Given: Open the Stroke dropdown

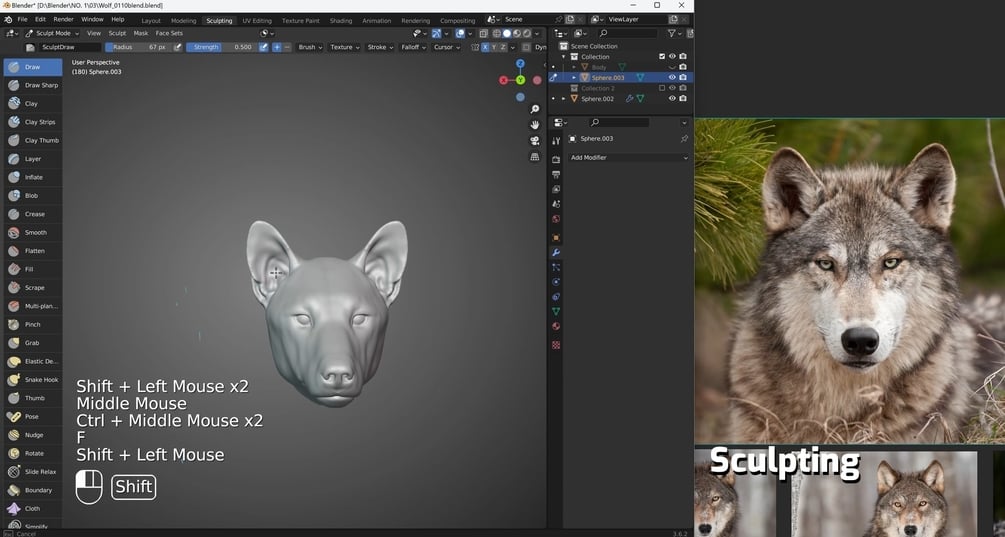Looking at the screenshot, I should point(380,47).
